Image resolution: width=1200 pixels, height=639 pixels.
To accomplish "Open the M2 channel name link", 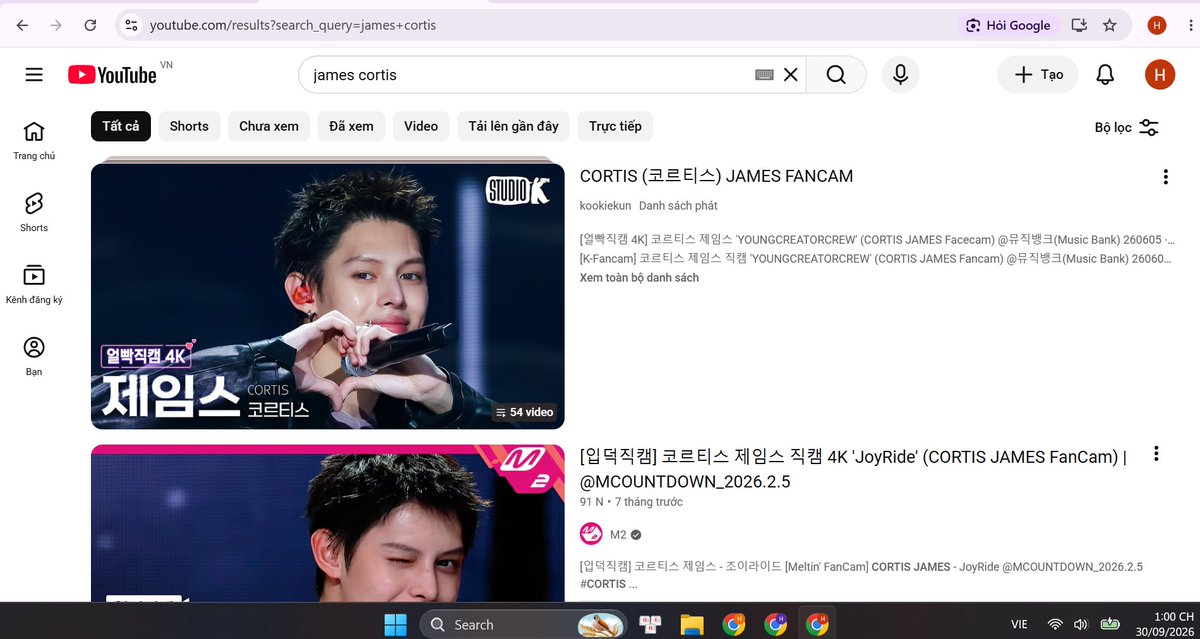I will (618, 534).
